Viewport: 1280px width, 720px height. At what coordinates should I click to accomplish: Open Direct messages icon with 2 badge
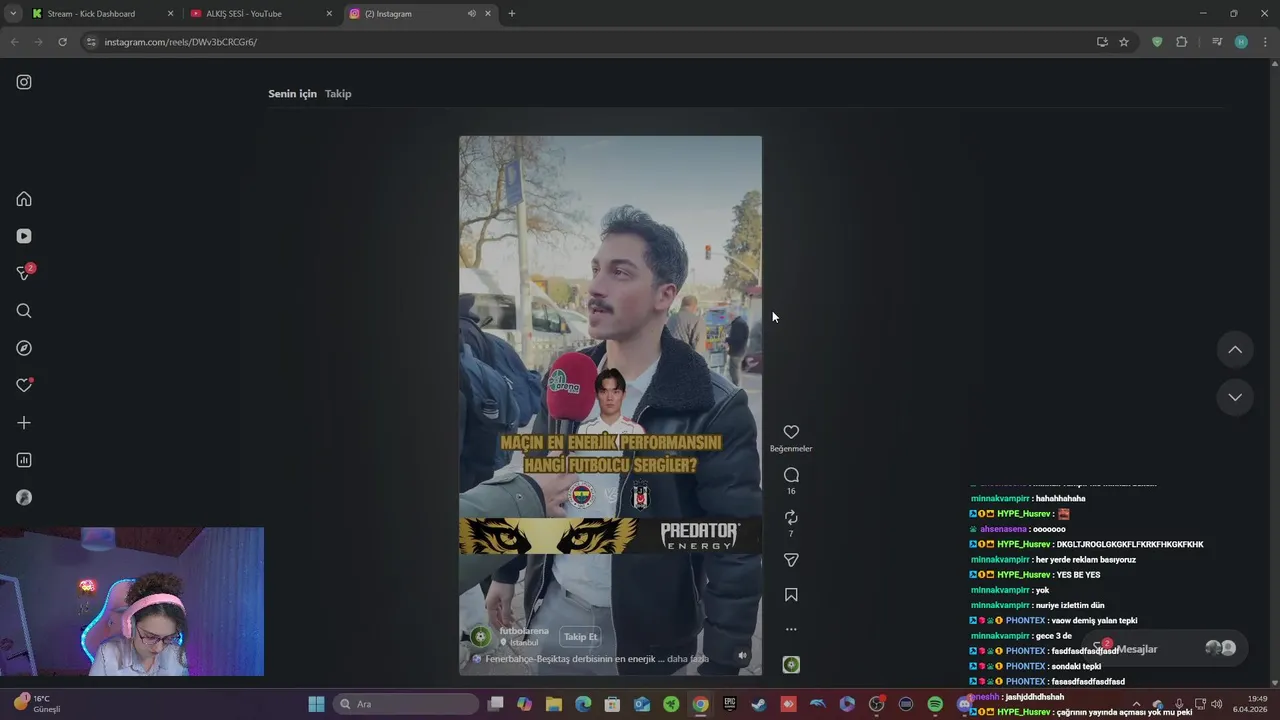click(25, 273)
